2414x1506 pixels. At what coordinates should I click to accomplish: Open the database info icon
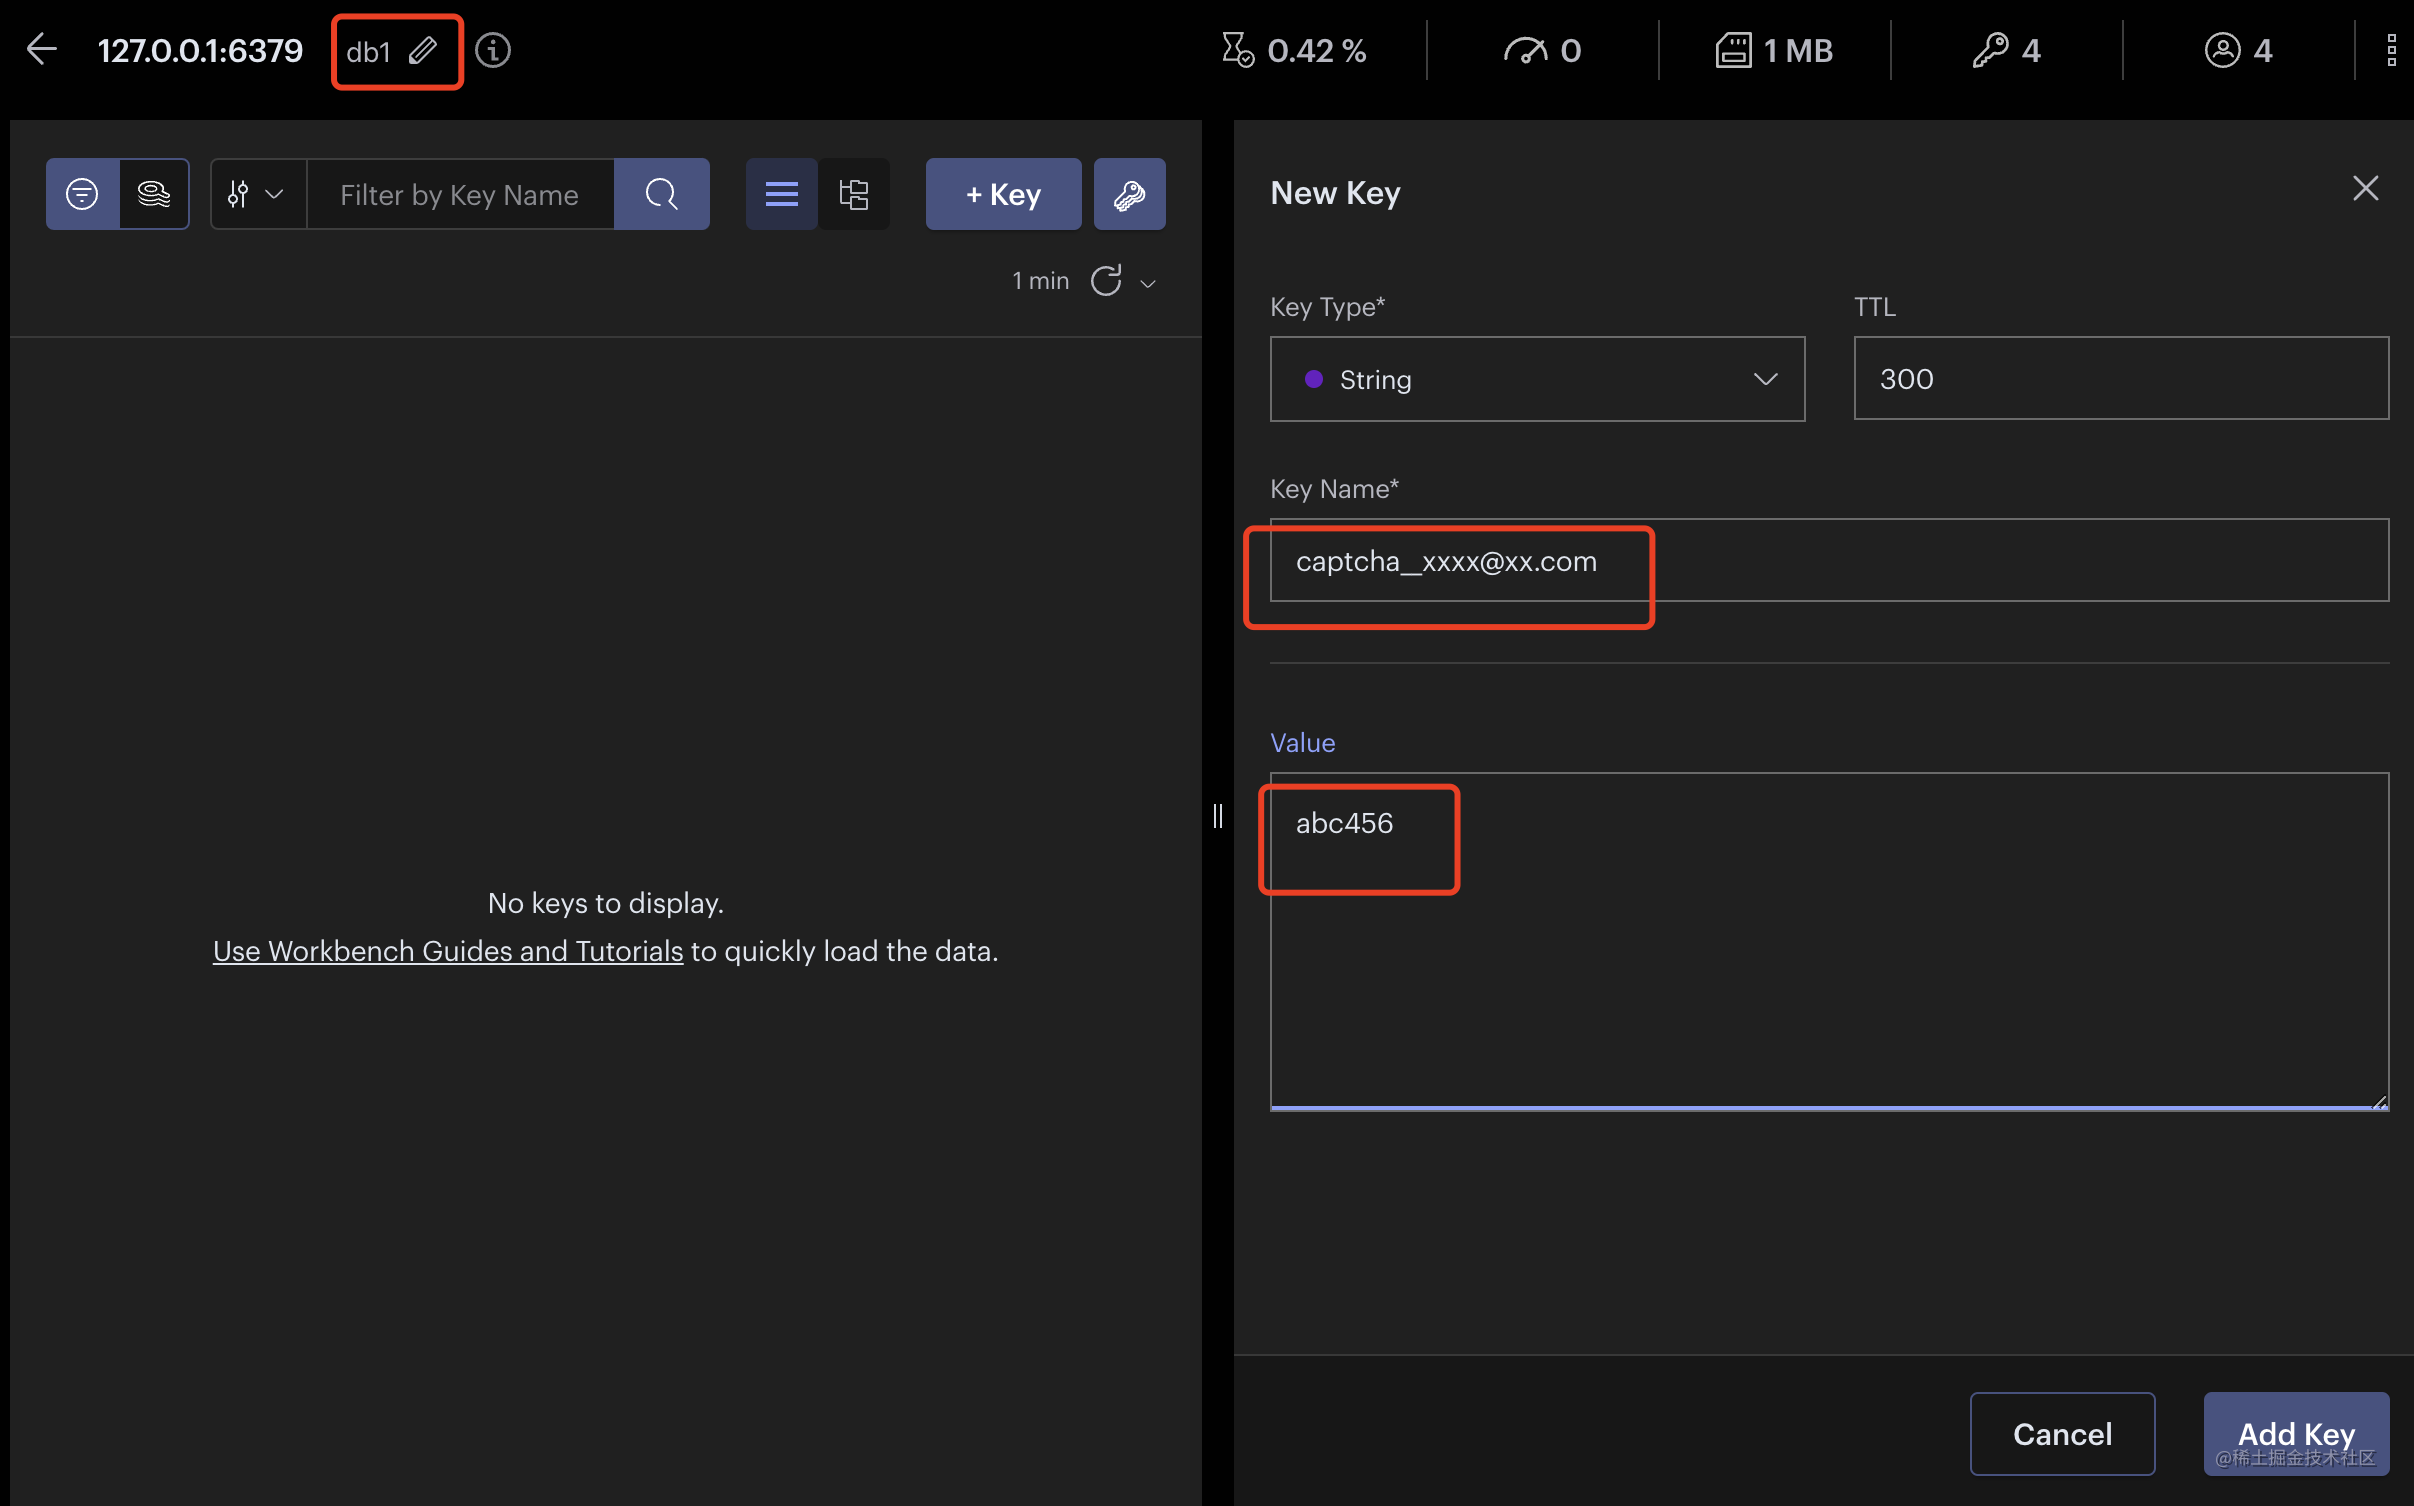[x=492, y=50]
